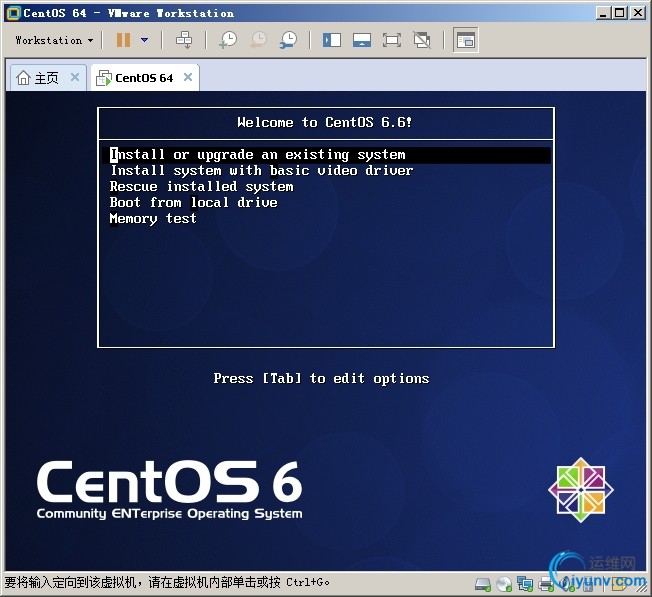The width and height of the screenshot is (652, 597).
Task: Click the network adapter status icon
Action: [525, 584]
